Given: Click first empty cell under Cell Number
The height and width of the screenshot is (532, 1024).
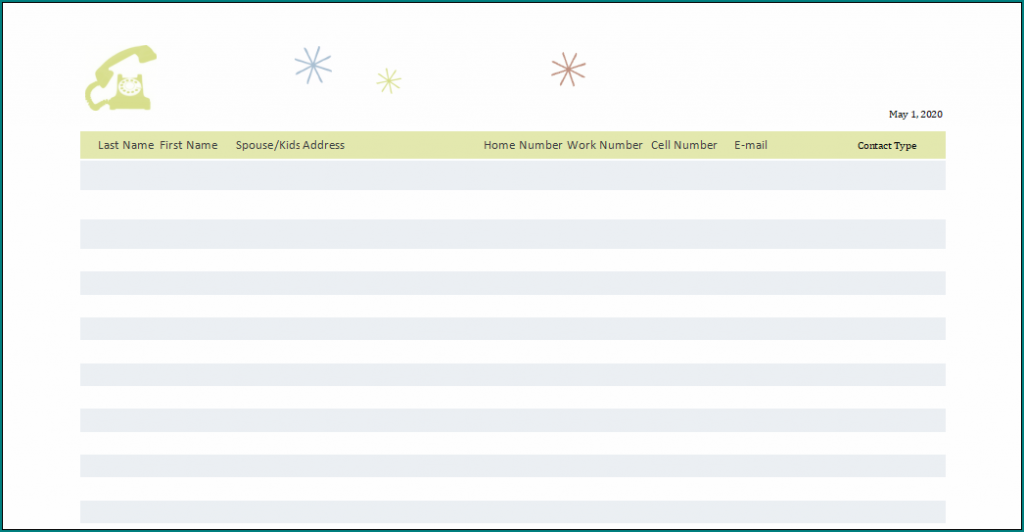Looking at the screenshot, I should [x=684, y=176].
